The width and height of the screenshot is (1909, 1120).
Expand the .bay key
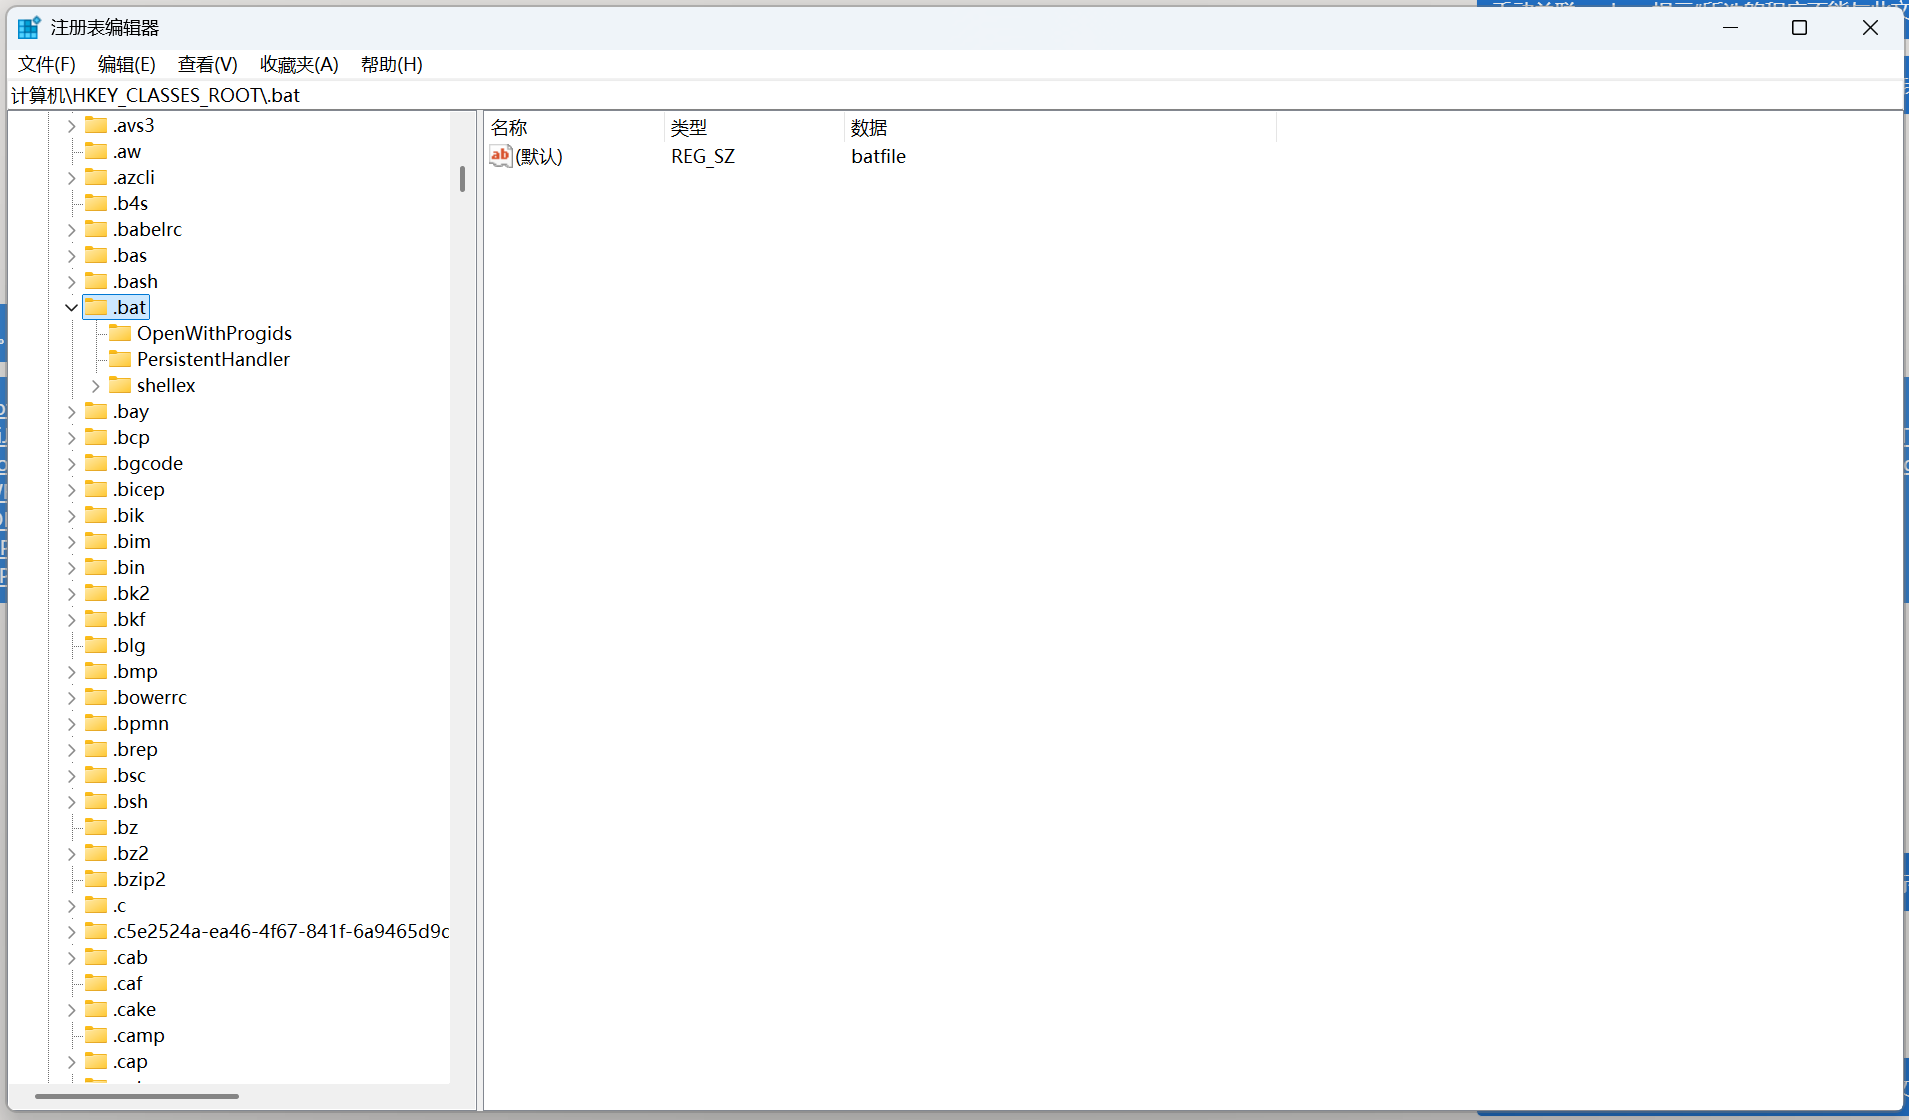pos(71,411)
